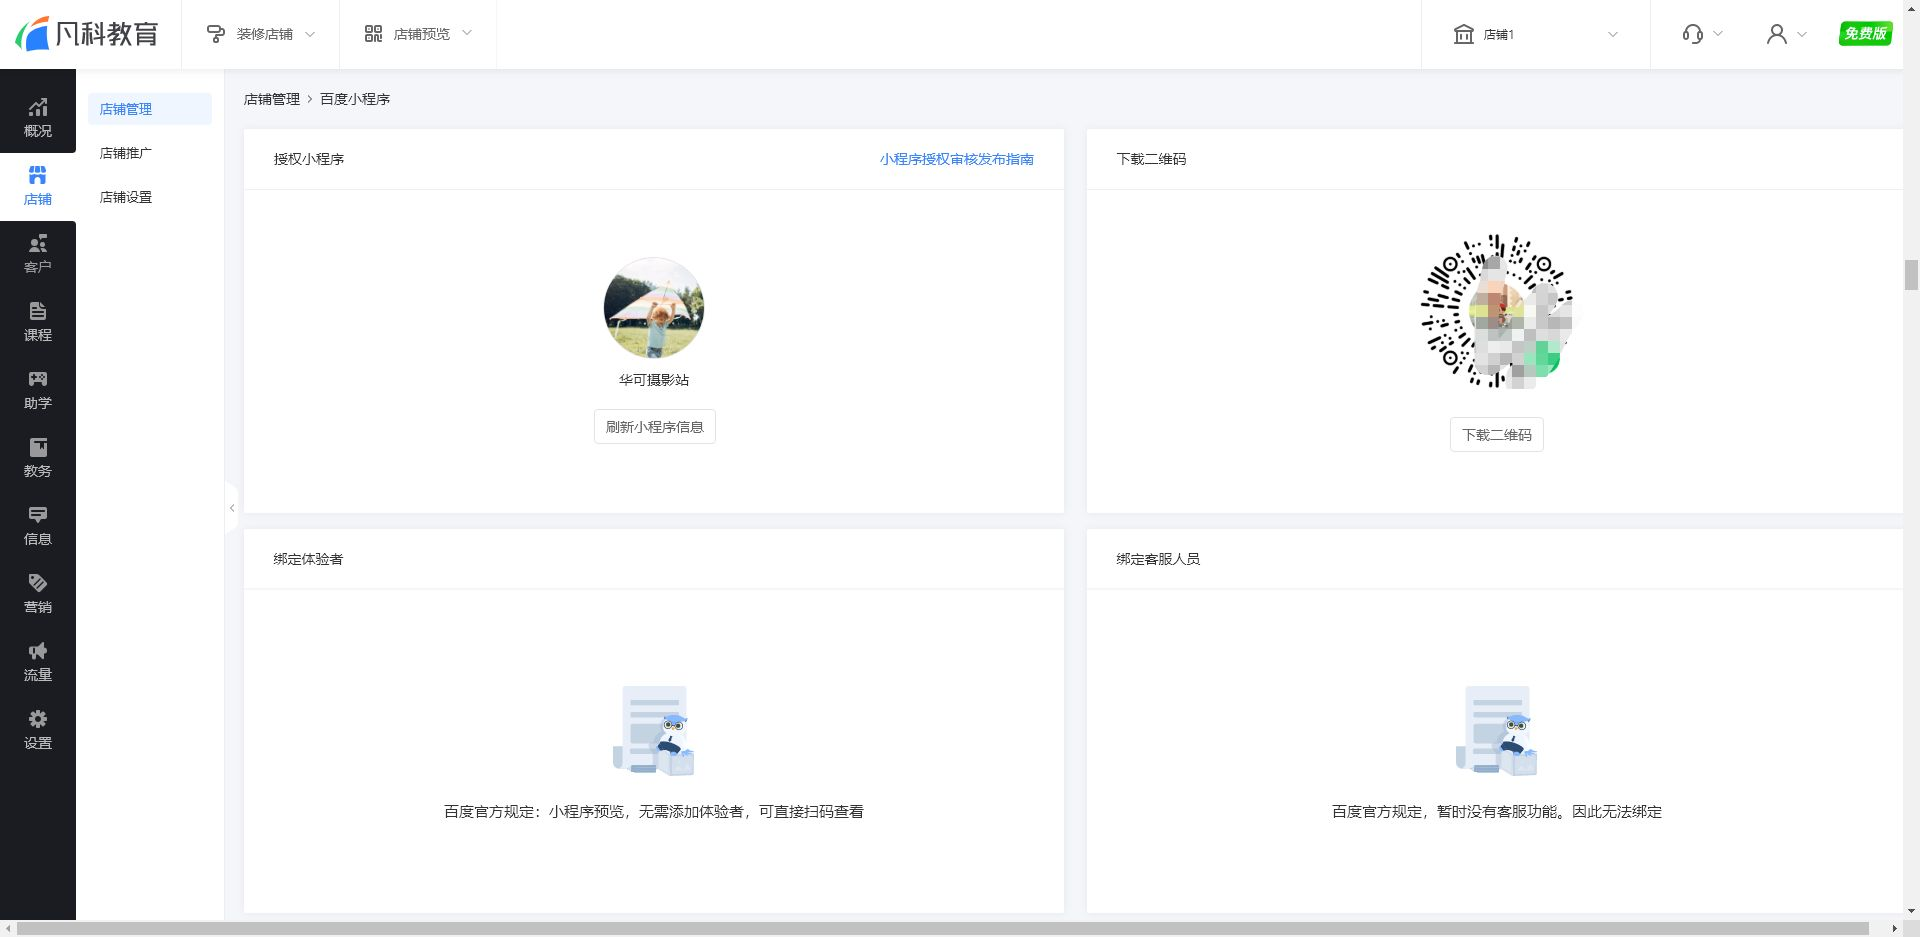Click the QR grid 店铺预览 icon
This screenshot has height=937, width=1920.
coord(373,34)
